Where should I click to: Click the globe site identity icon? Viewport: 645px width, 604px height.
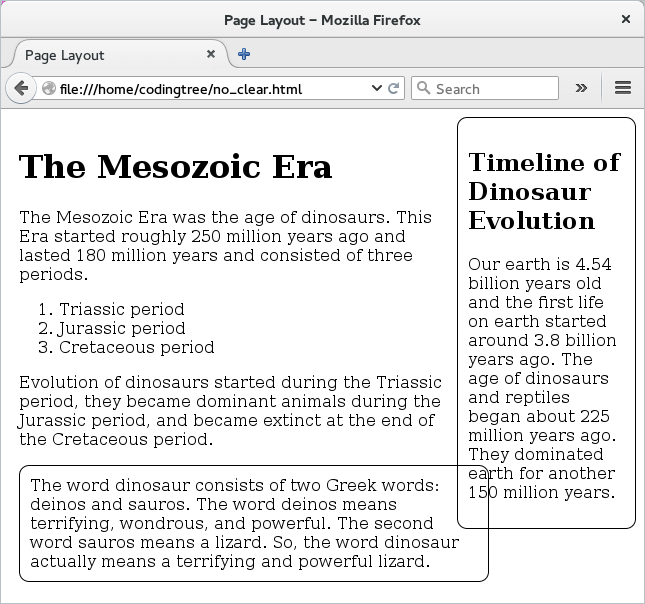pyautogui.click(x=48, y=89)
